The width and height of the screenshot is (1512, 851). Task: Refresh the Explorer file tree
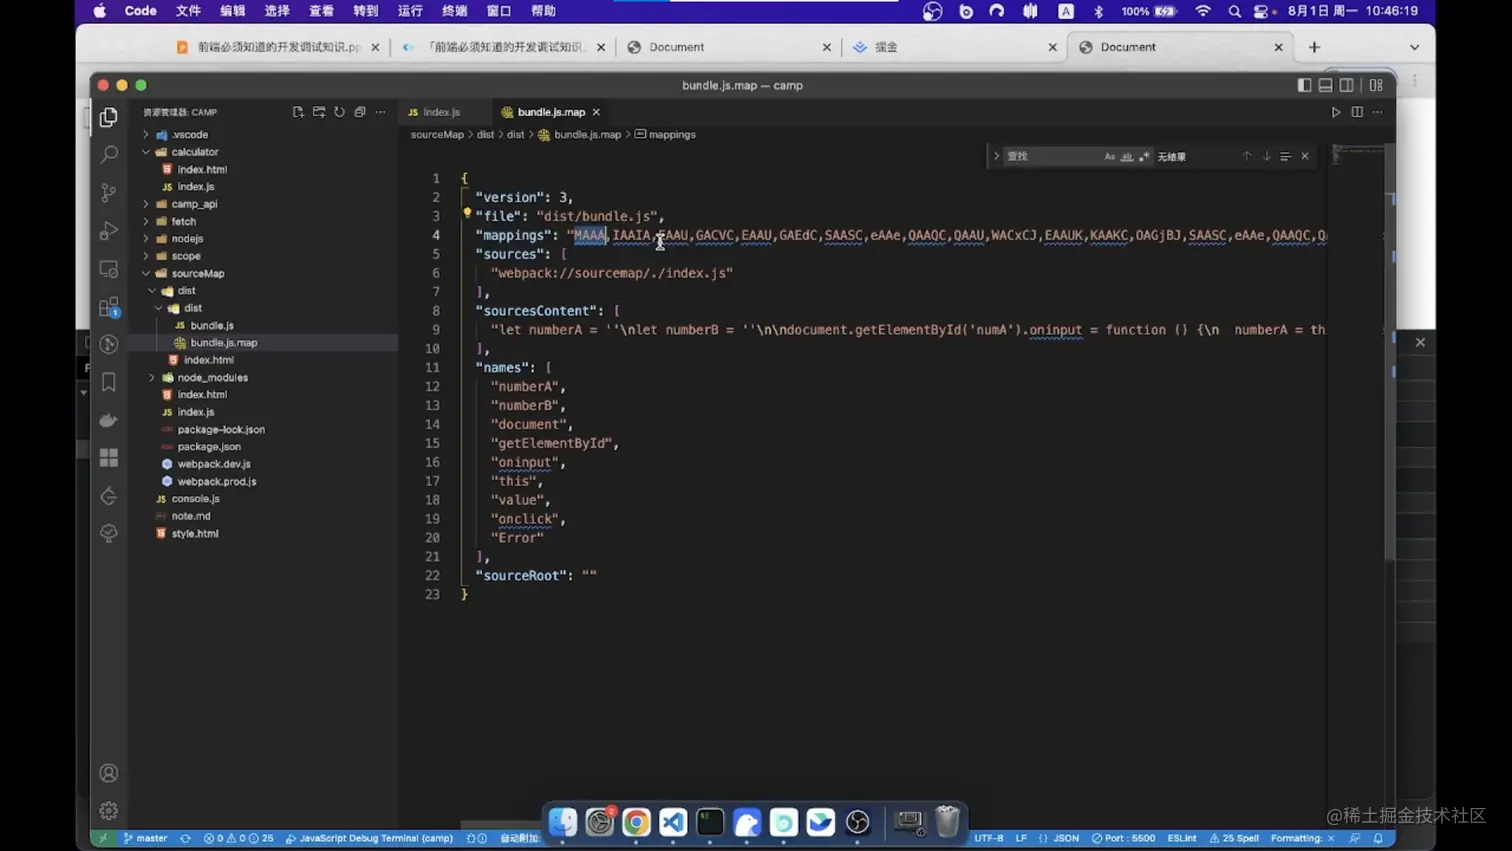pos(339,112)
